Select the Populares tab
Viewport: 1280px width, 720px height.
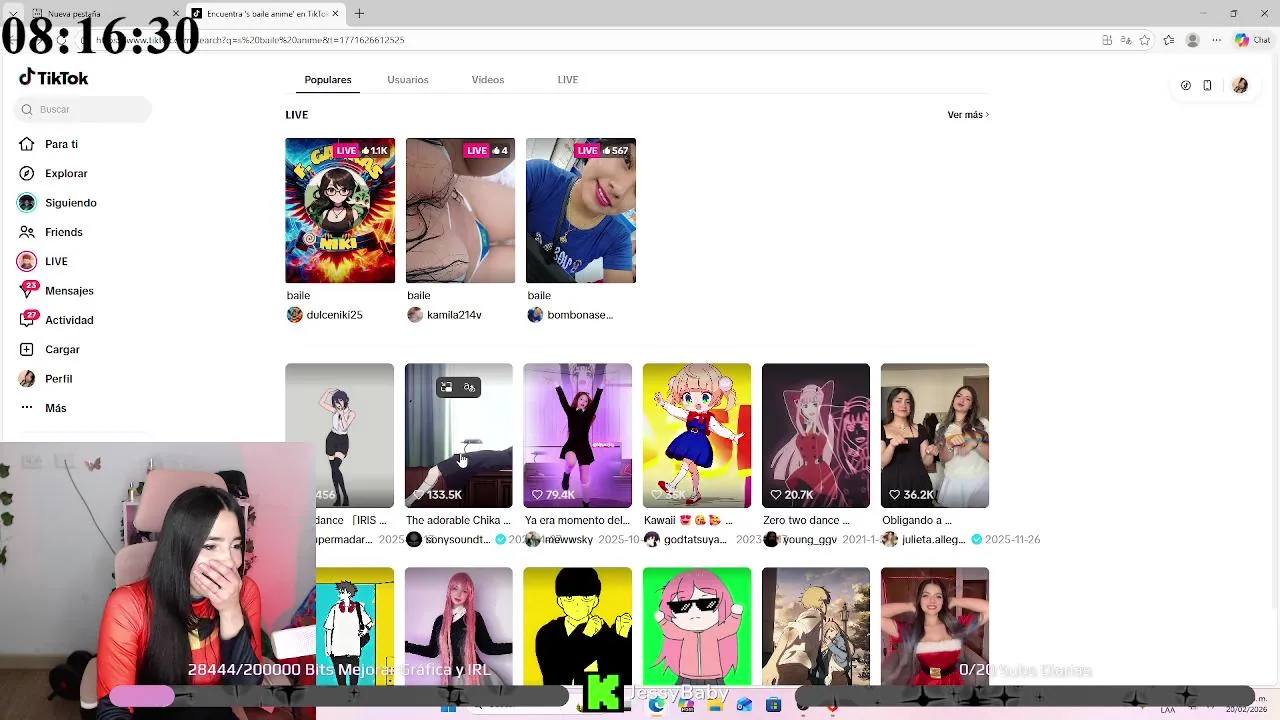point(328,80)
